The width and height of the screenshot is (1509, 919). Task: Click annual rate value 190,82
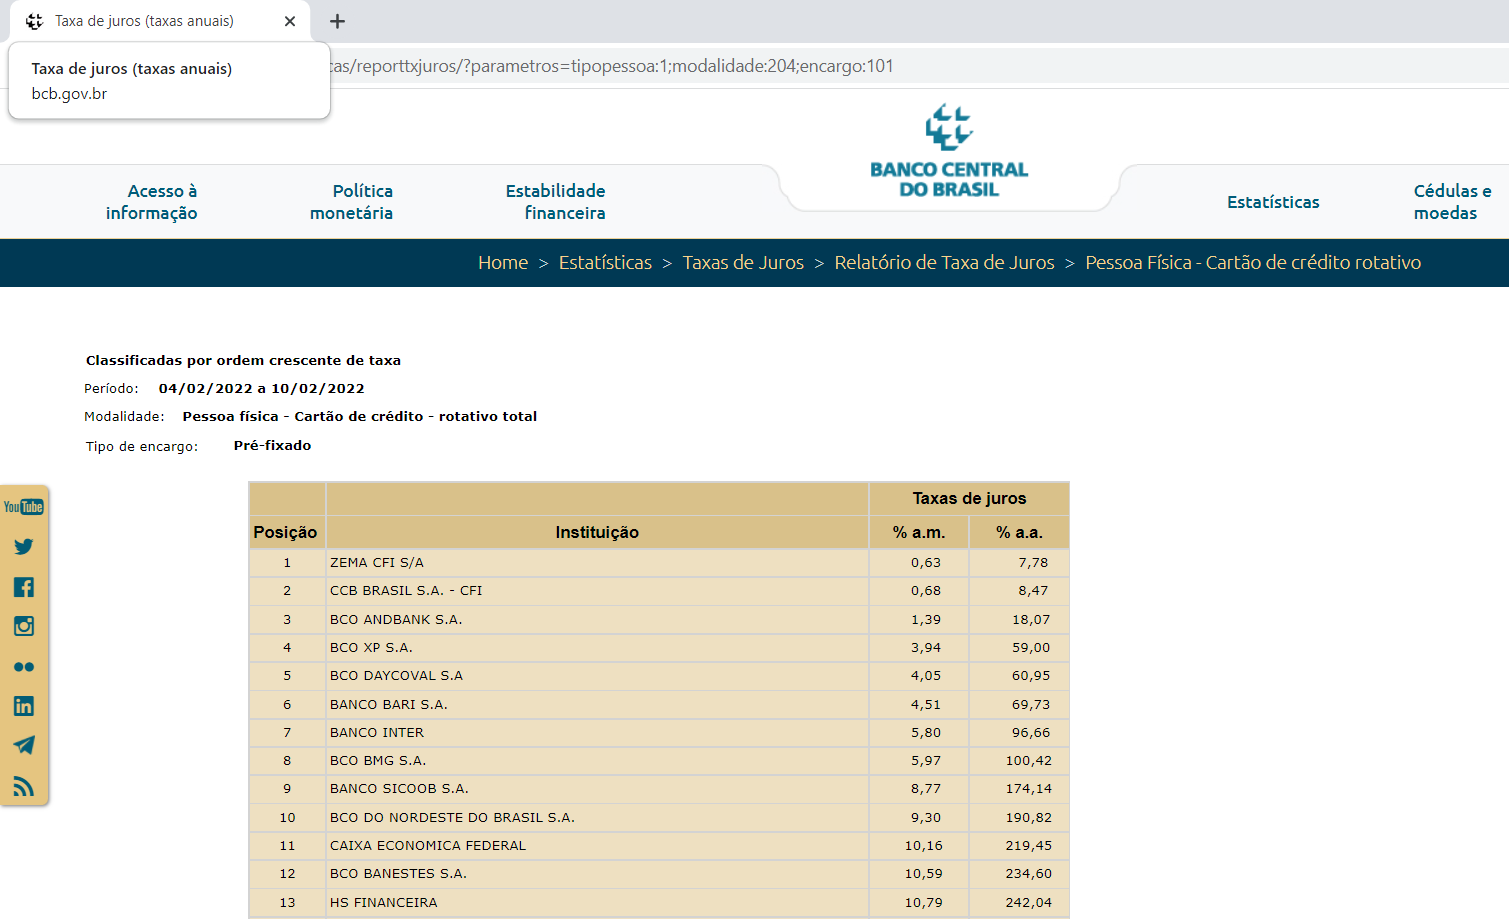tap(1028, 818)
